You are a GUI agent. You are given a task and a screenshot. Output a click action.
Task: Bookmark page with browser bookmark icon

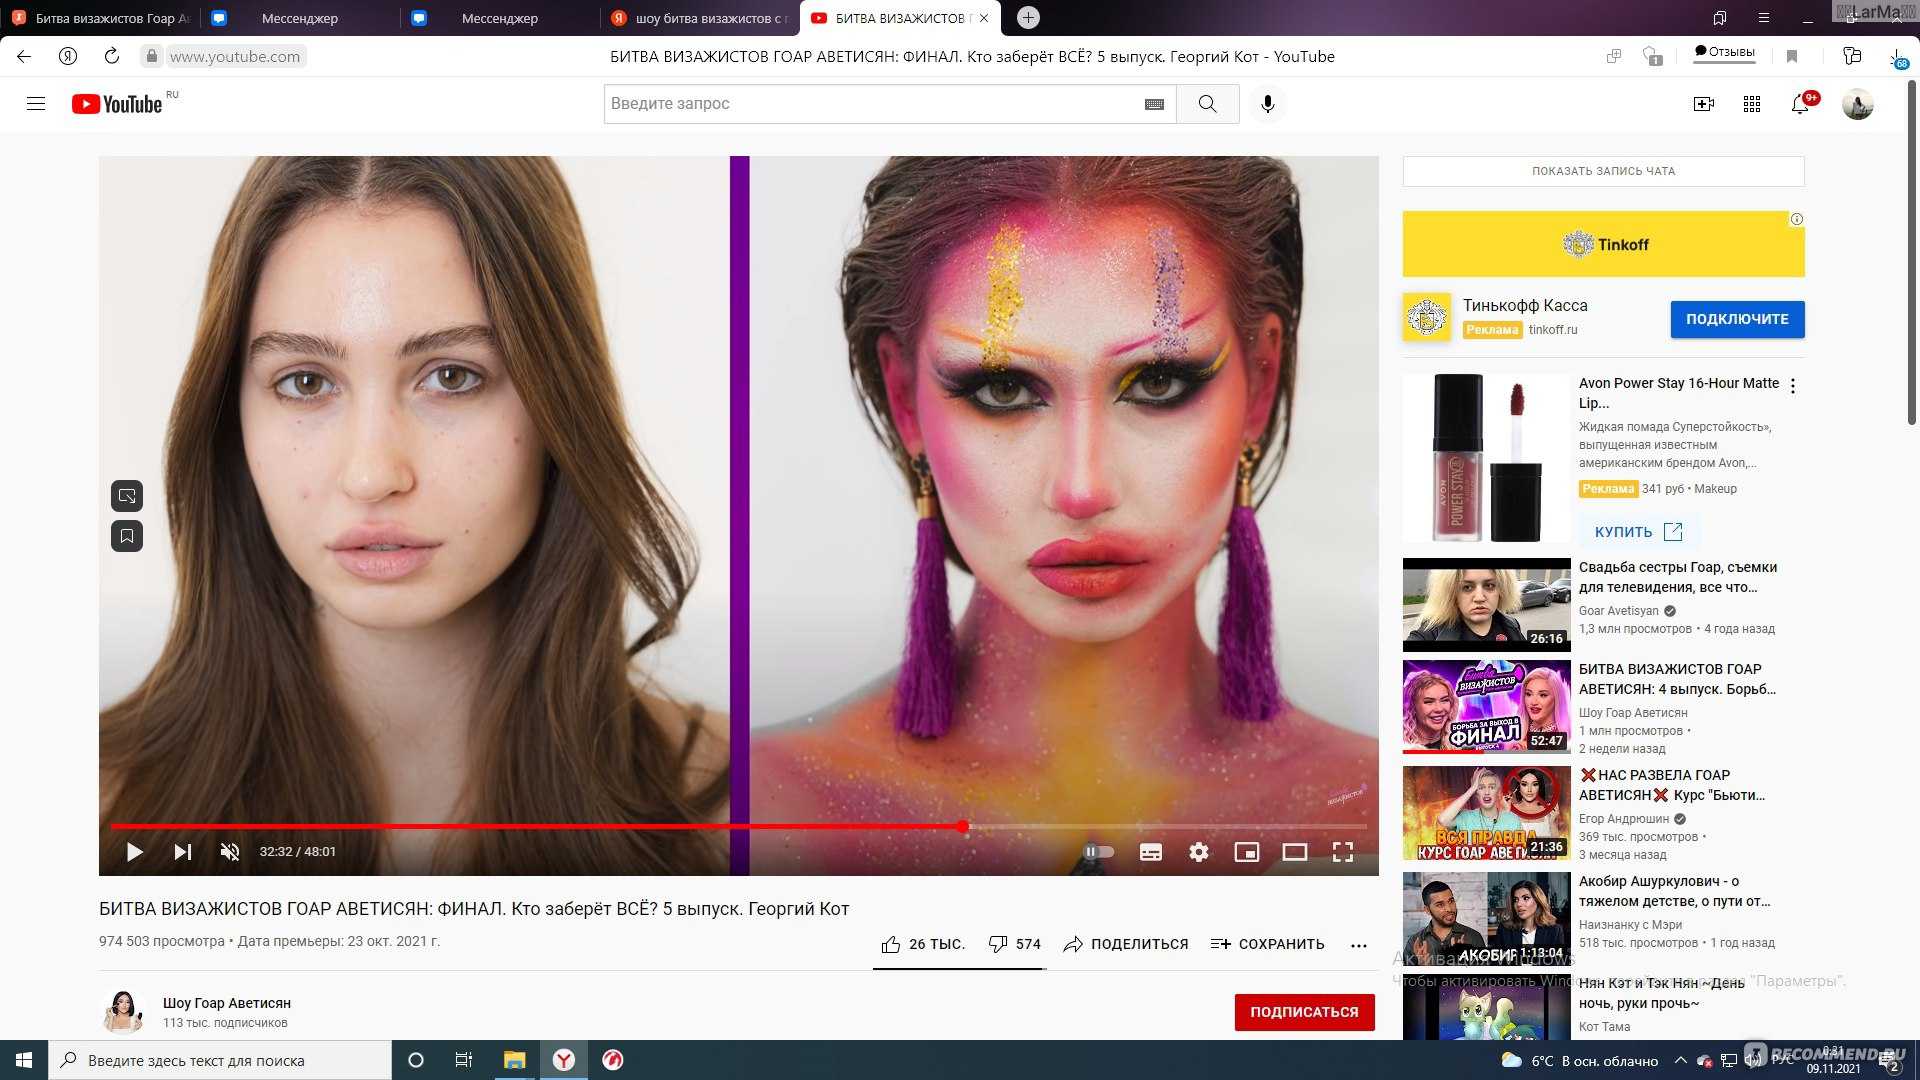(1792, 56)
